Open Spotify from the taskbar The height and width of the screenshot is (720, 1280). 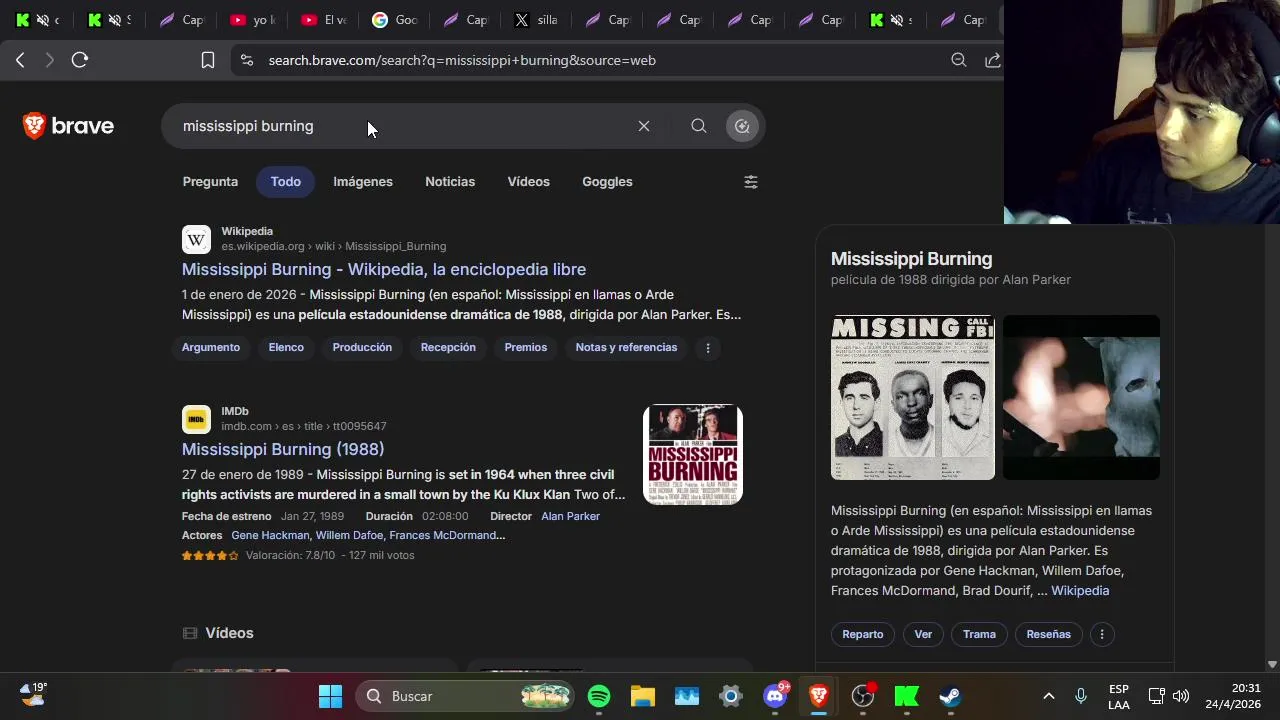[599, 696]
